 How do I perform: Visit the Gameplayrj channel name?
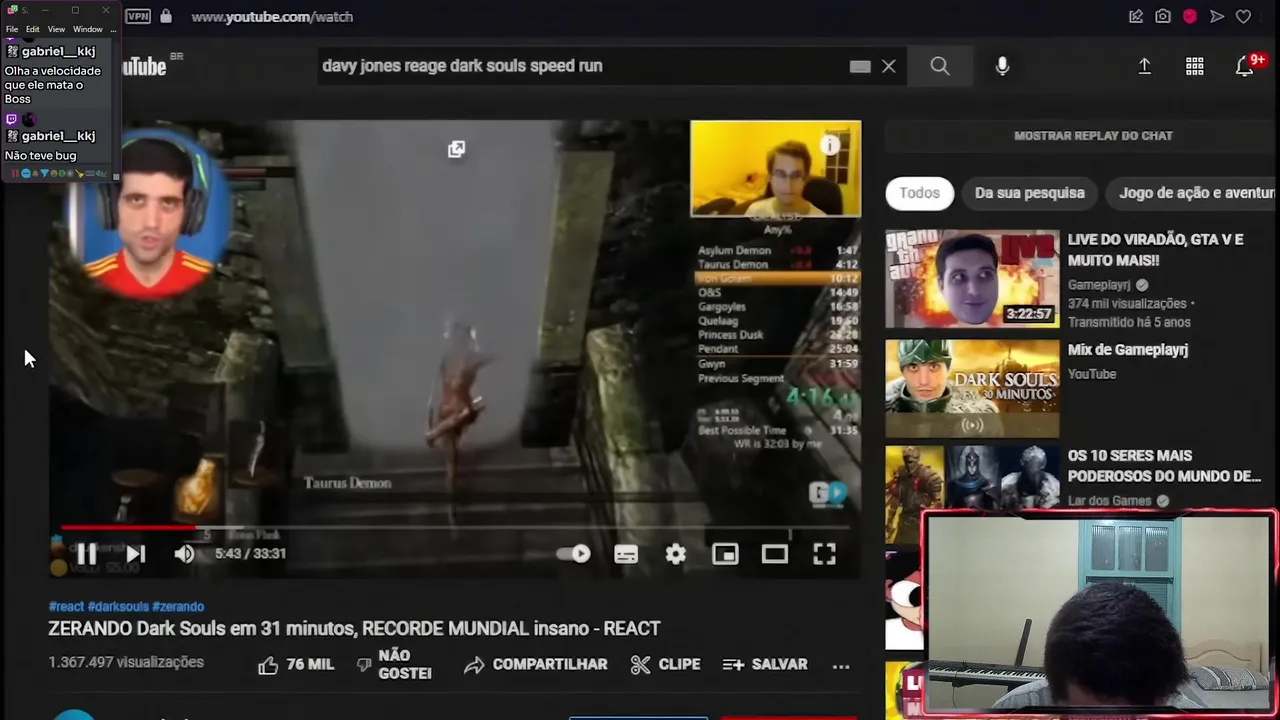pyautogui.click(x=1101, y=285)
